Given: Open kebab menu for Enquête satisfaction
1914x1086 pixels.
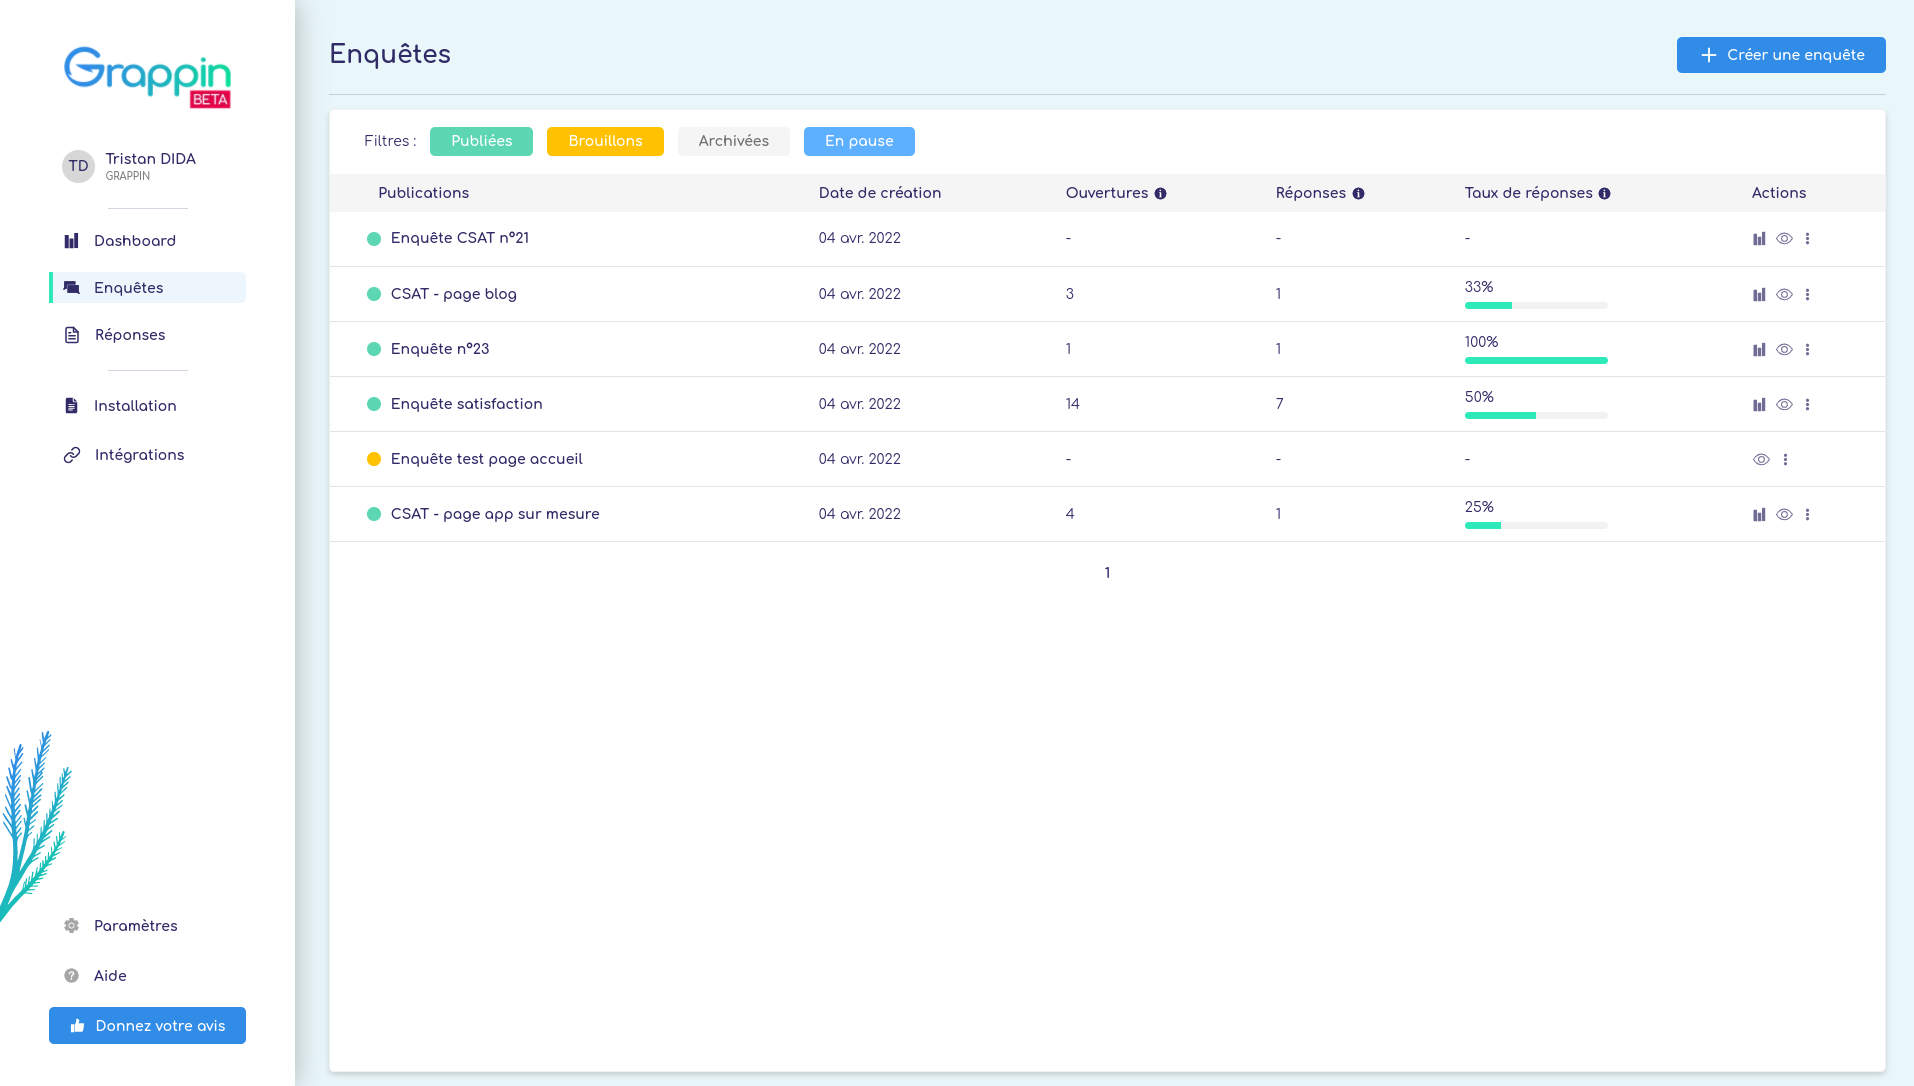Looking at the screenshot, I should point(1807,405).
